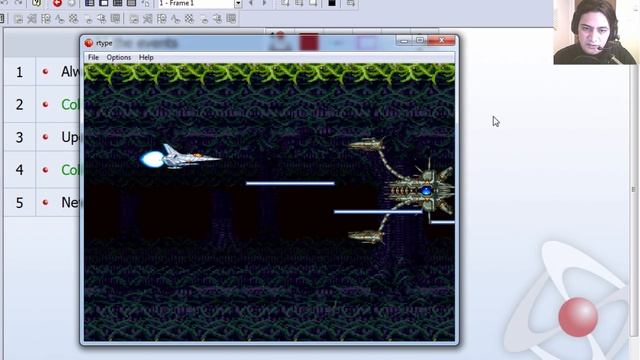Screen dimensions: 640x360
Task: Click the greyed Forward navigation button
Action: click(x=71, y=3)
